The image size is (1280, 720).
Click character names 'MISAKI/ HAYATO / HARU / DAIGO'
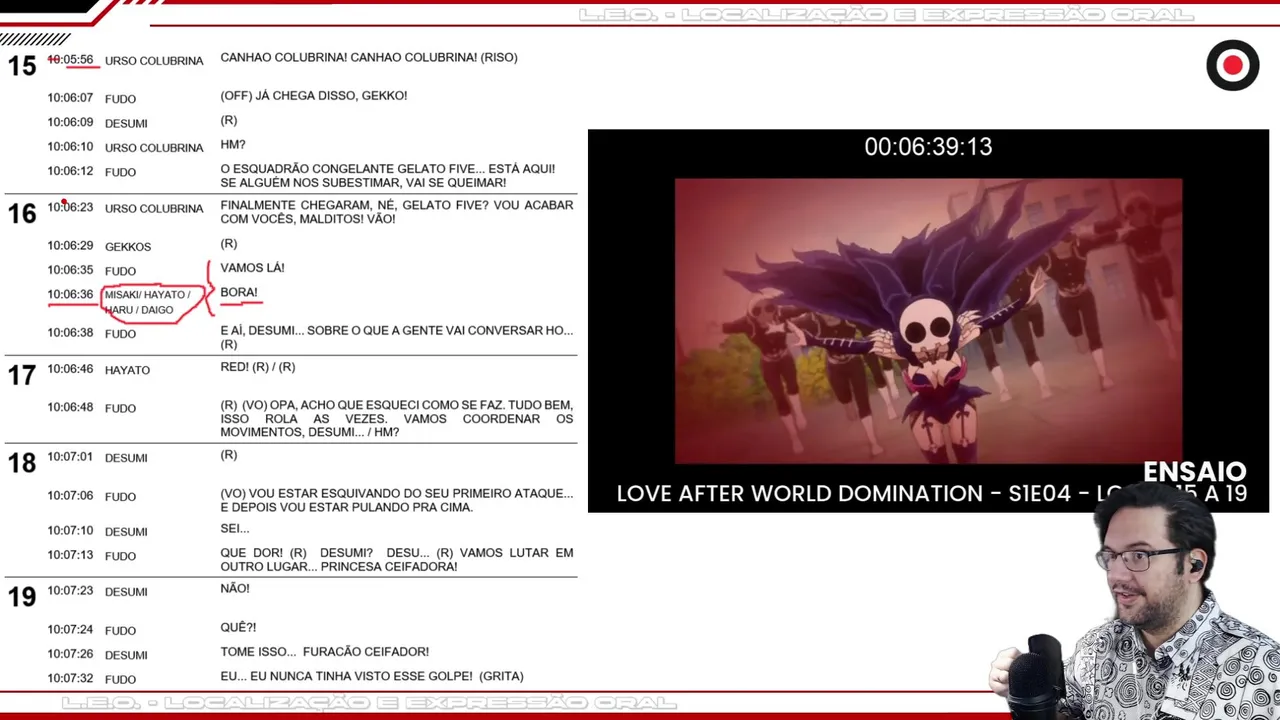(147, 302)
